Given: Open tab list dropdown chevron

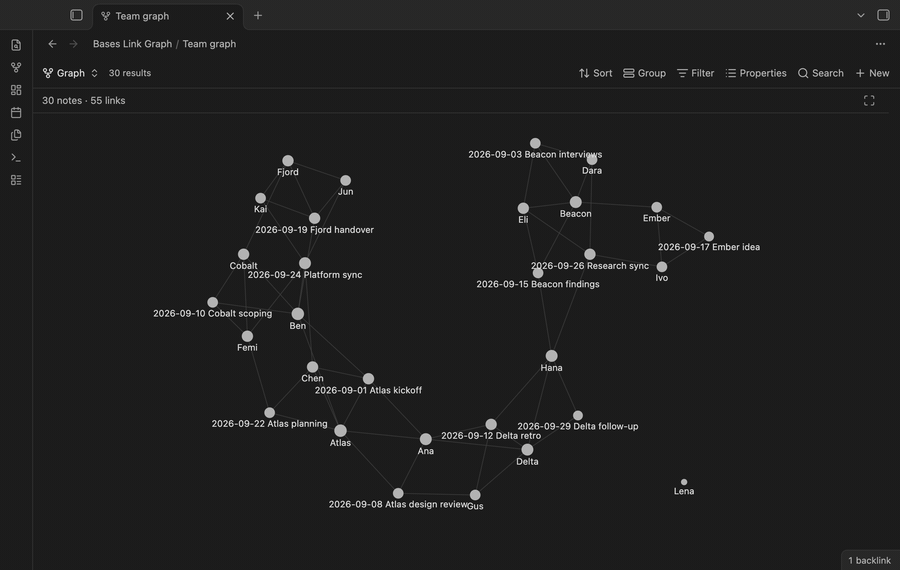Looking at the screenshot, I should click(860, 15).
